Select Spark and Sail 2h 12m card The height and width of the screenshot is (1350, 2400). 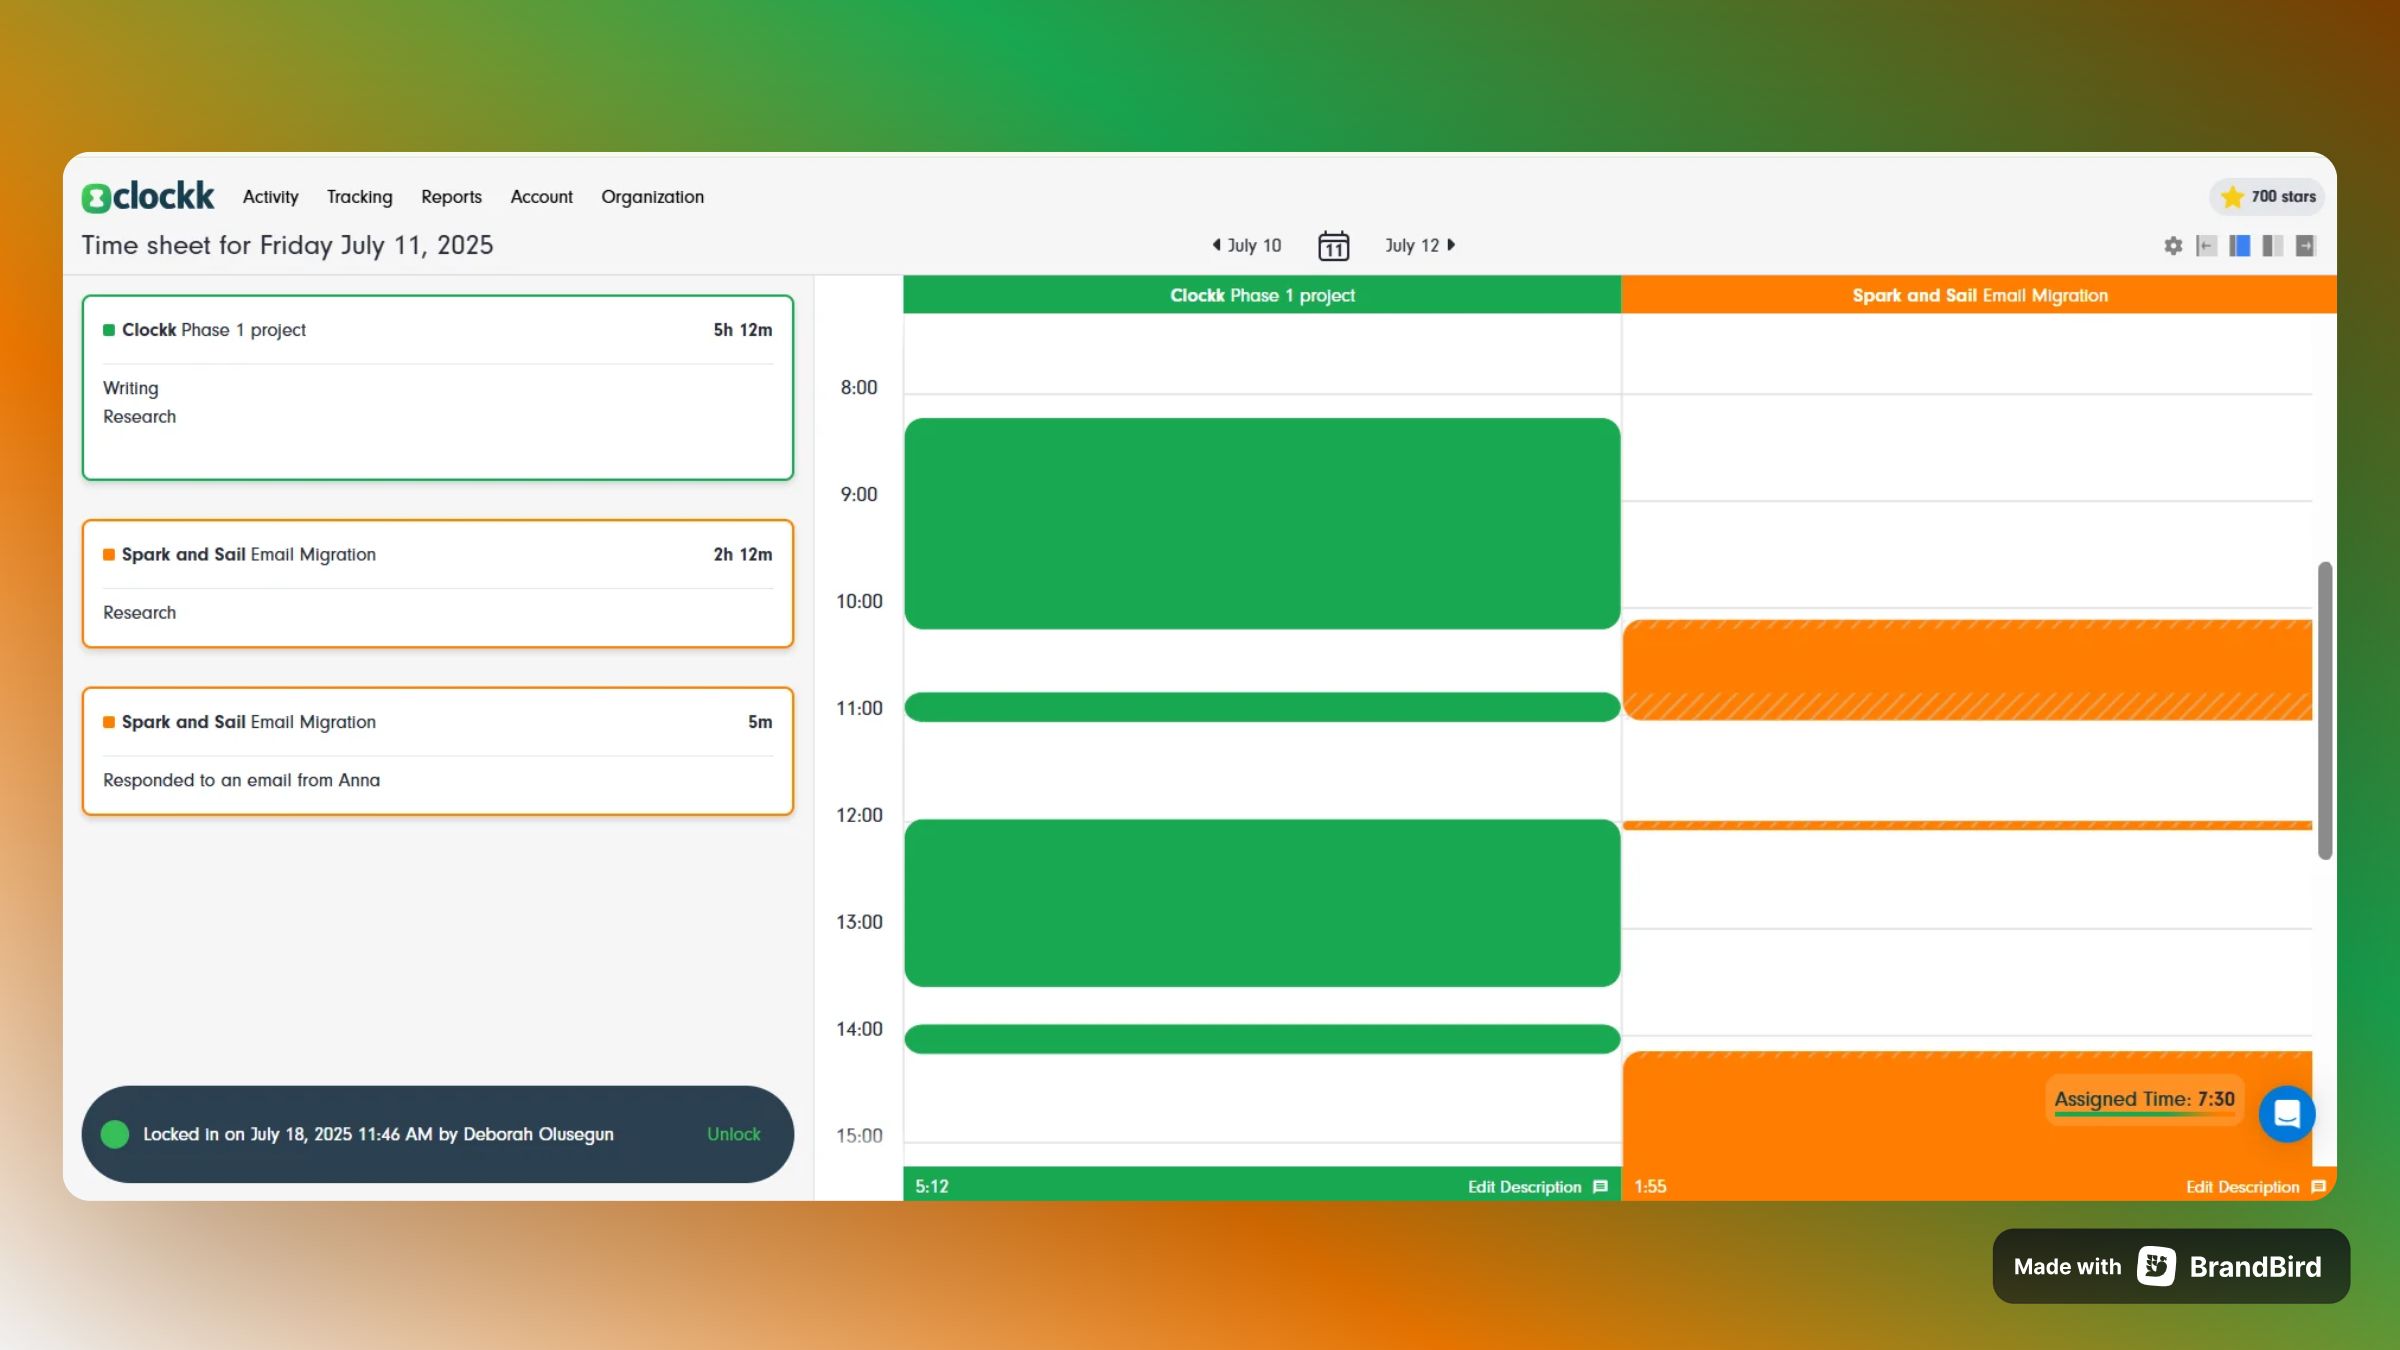click(438, 584)
